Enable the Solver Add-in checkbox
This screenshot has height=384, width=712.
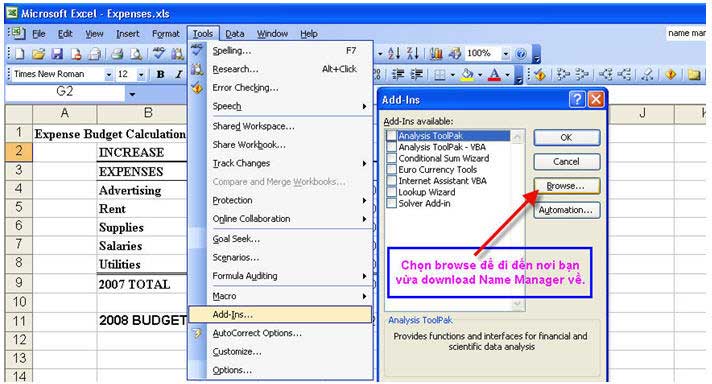391,203
